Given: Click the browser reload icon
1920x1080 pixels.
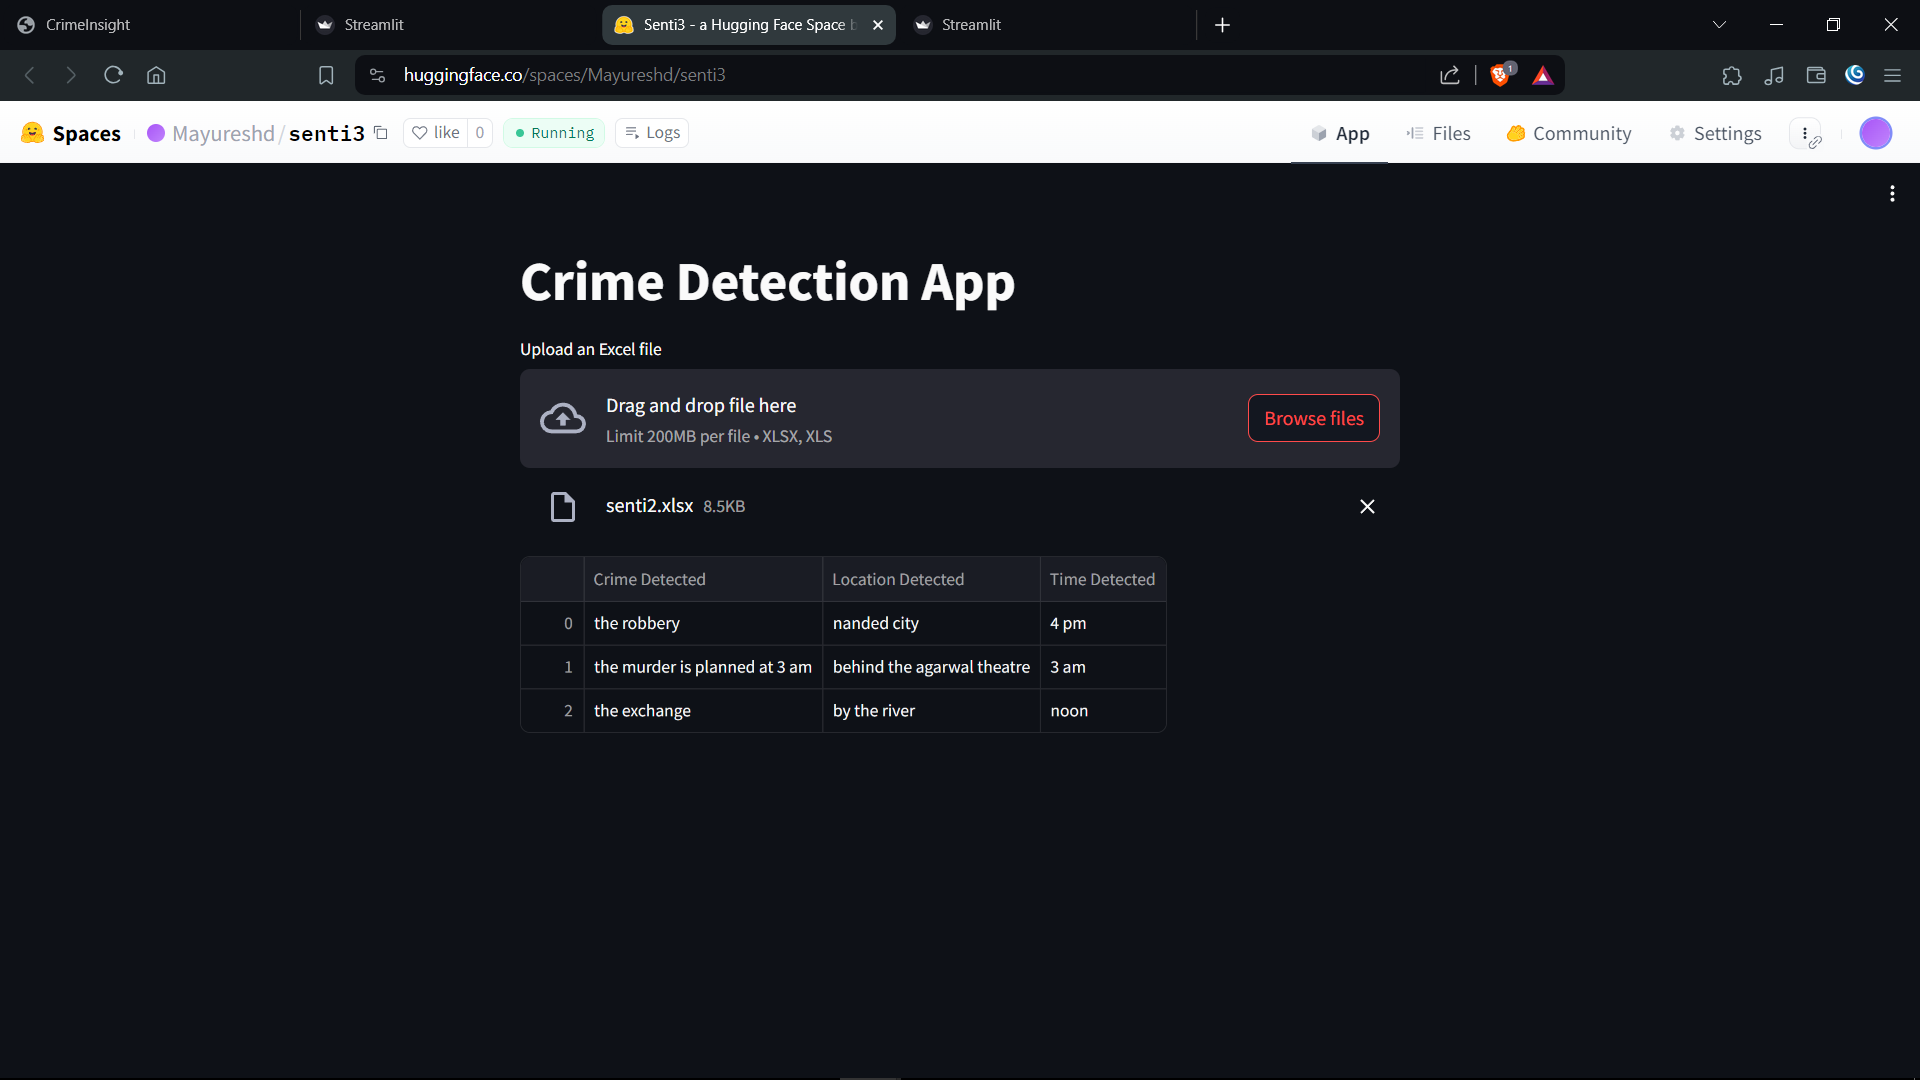Looking at the screenshot, I should point(113,75).
